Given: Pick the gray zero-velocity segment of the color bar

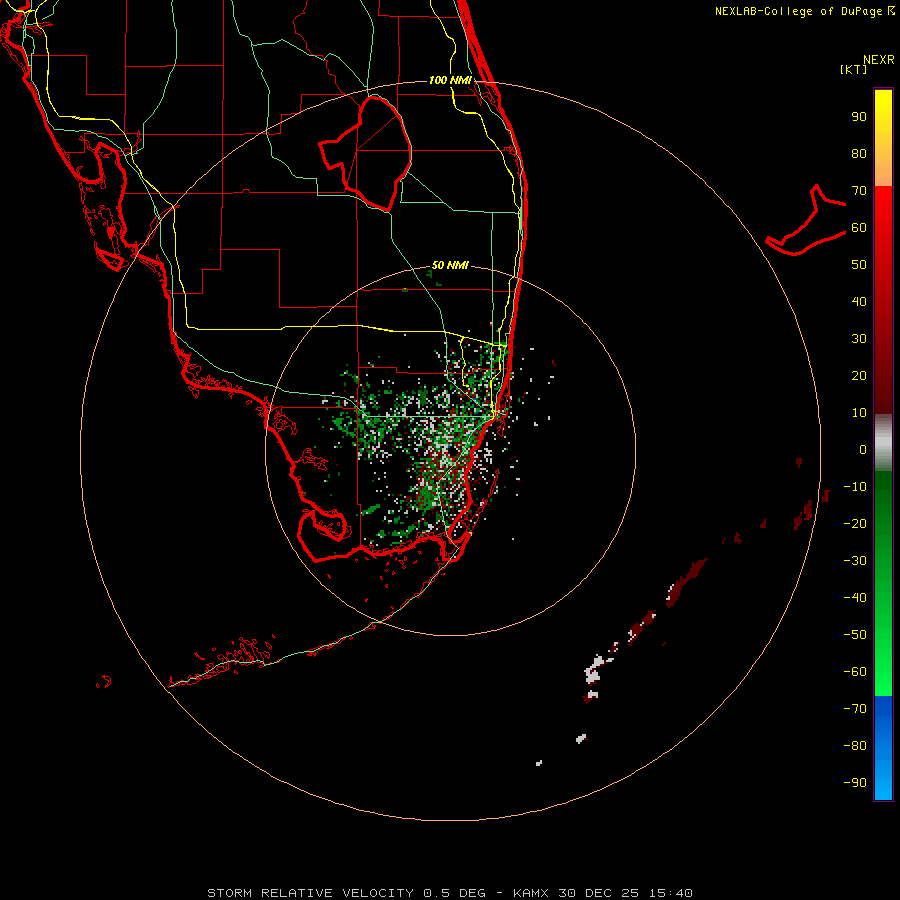Looking at the screenshot, I should (x=883, y=443).
